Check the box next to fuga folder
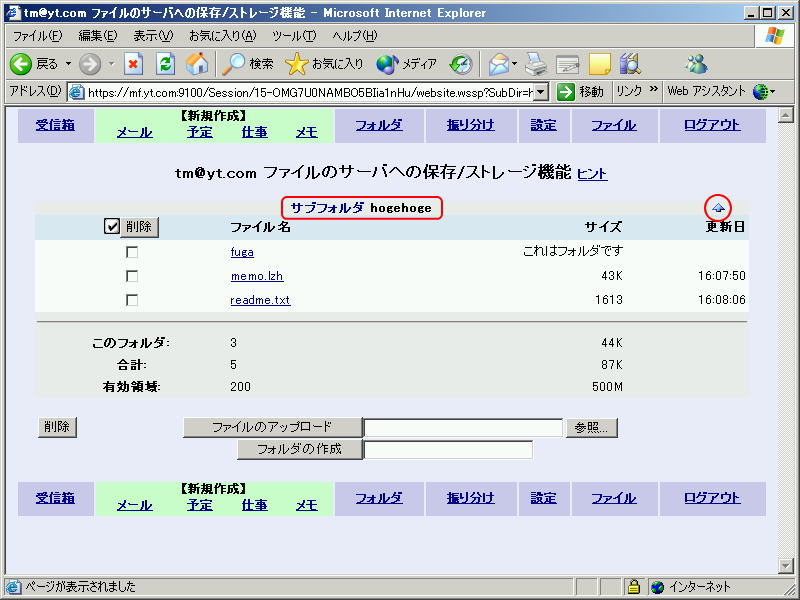Viewport: 800px width, 600px height. [x=132, y=252]
